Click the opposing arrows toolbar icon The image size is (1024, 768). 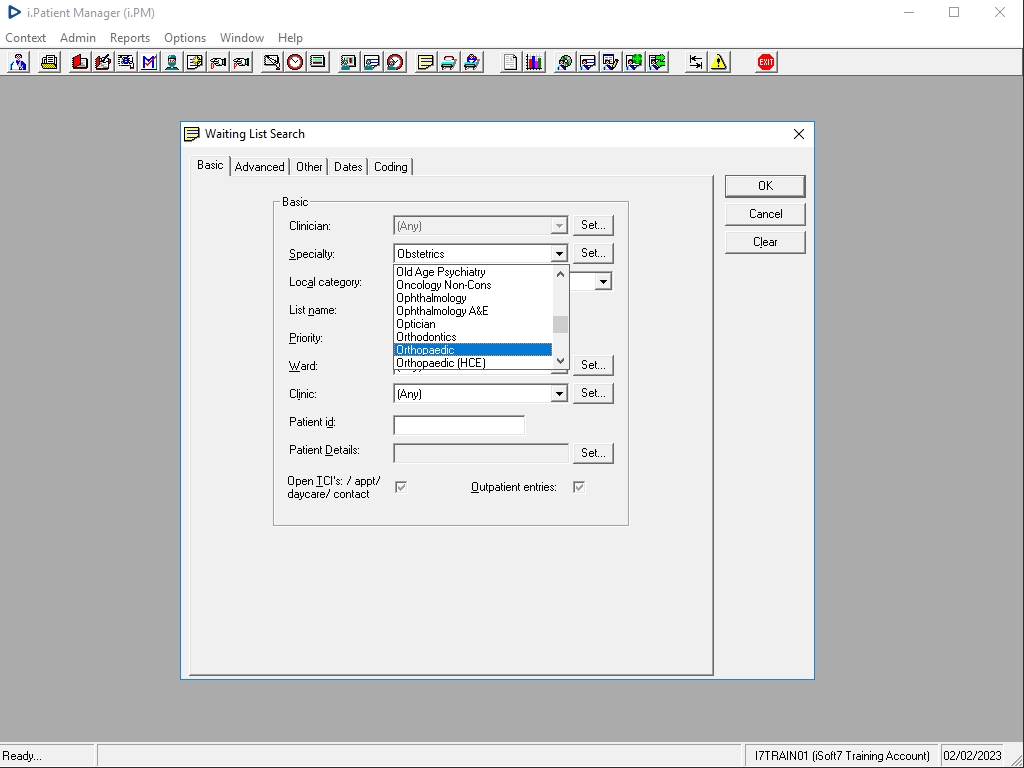click(x=696, y=62)
